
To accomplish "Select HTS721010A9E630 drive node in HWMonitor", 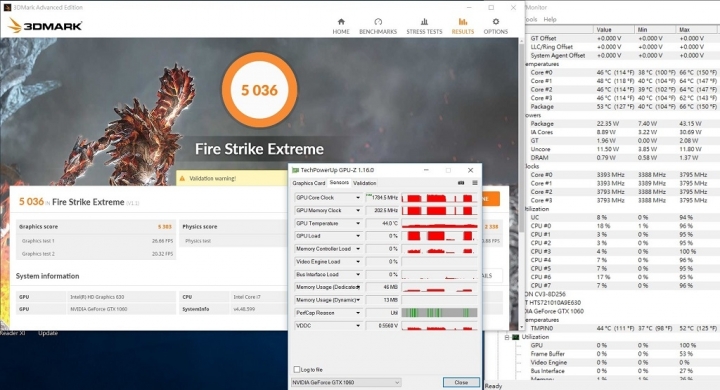I will point(553,303).
